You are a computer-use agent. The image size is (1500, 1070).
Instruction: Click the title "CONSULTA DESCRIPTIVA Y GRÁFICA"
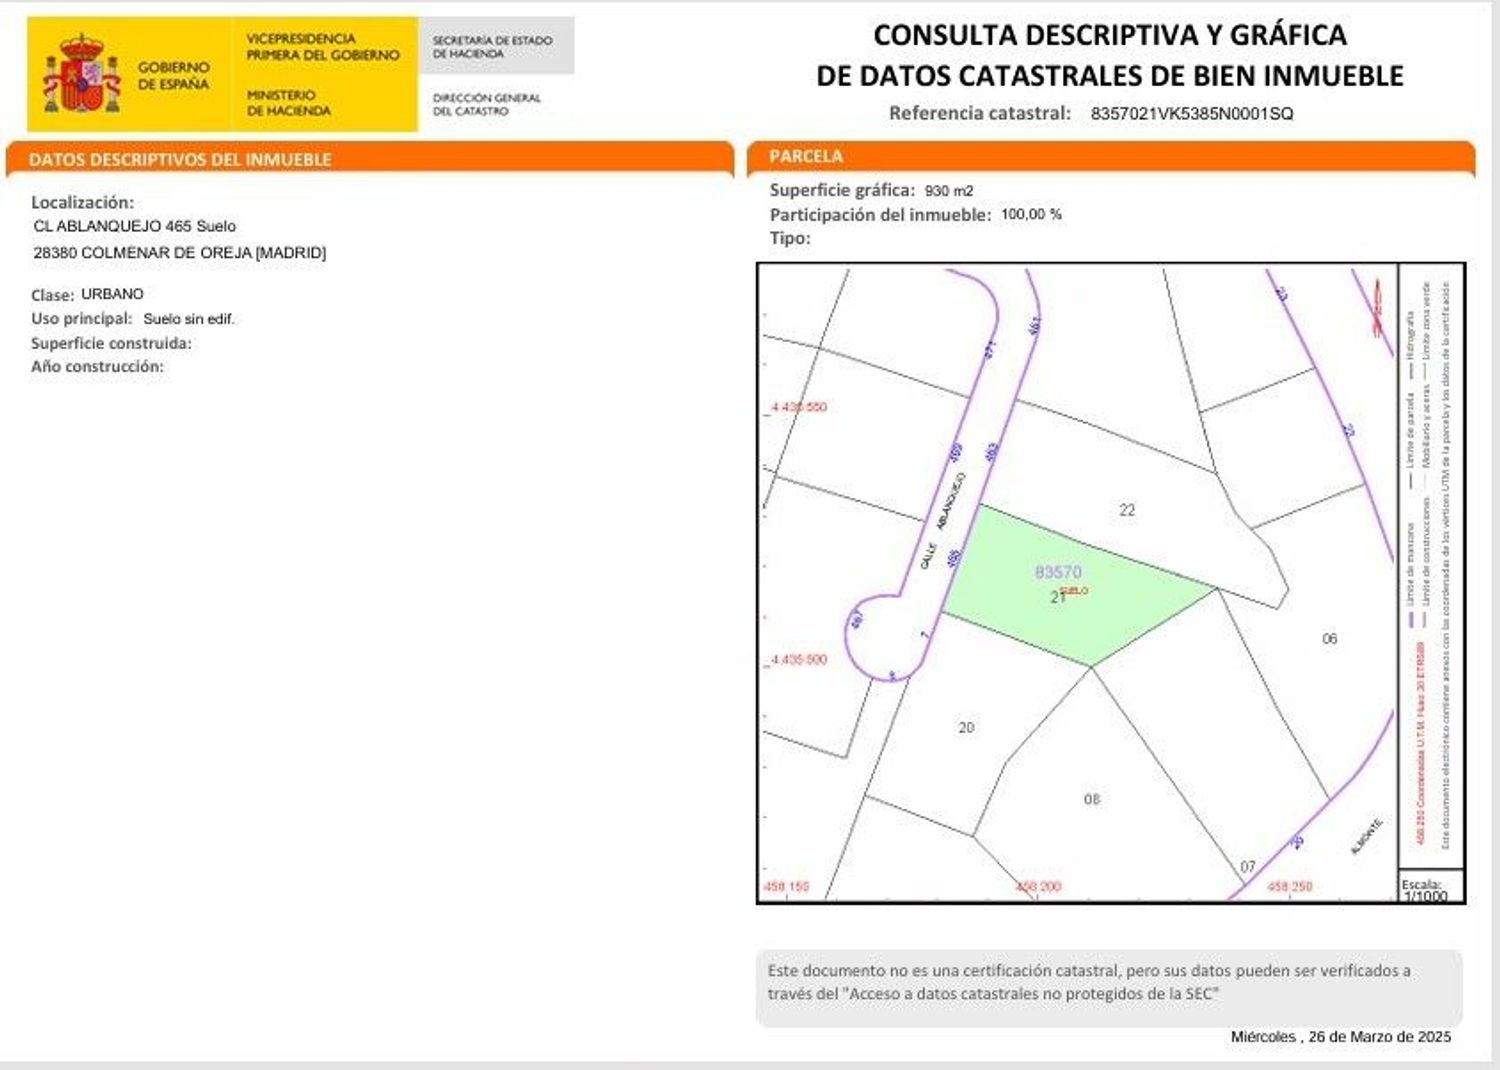(1110, 35)
